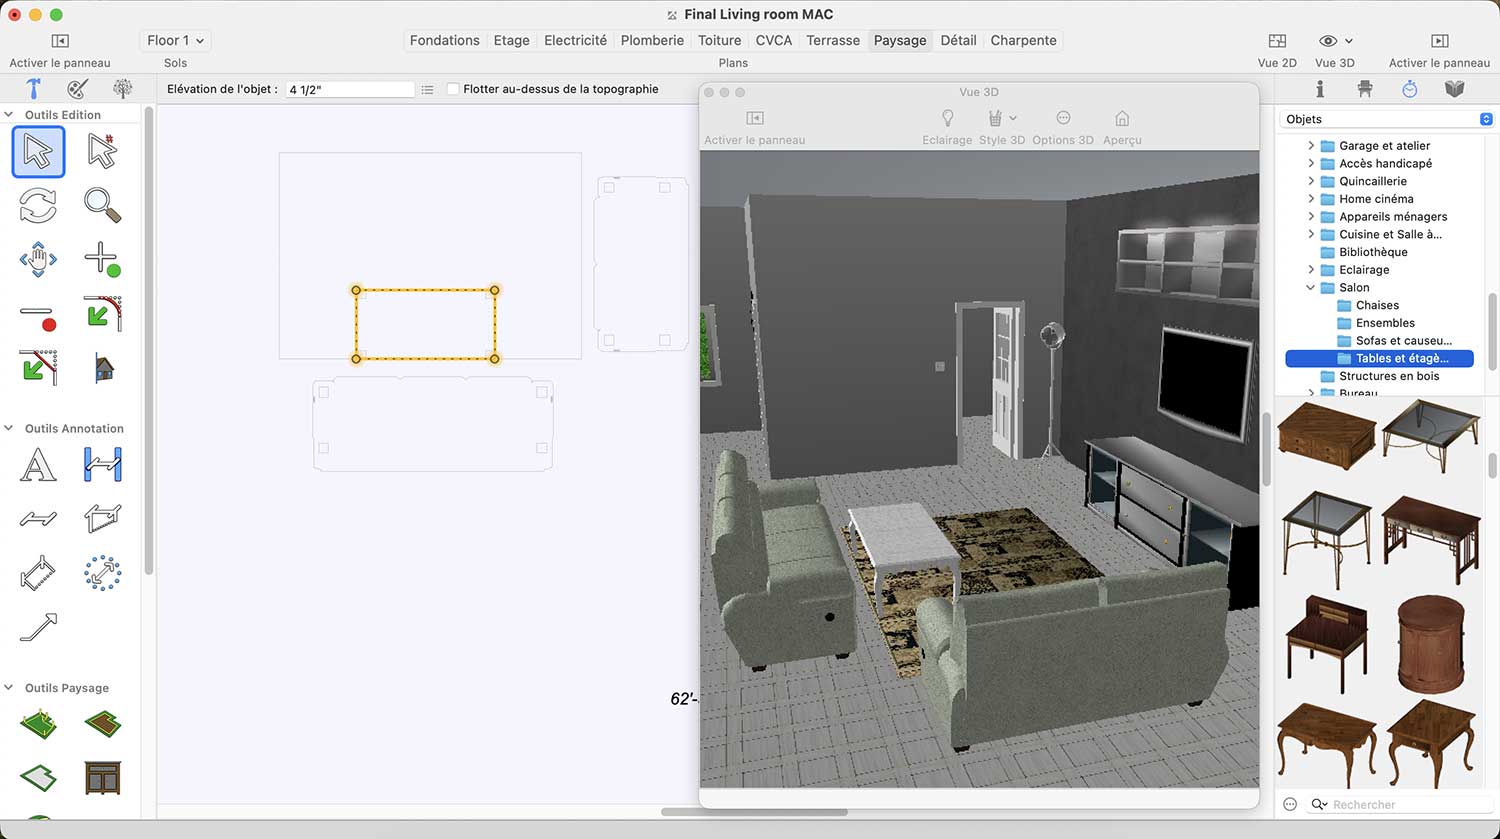The image size is (1500, 839).
Task: Expand the Eclairage folder
Action: click(1311, 270)
